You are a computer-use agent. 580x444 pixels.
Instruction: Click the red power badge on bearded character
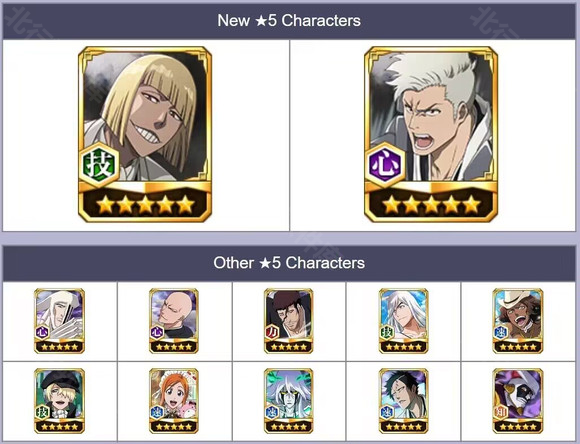coord(272,332)
